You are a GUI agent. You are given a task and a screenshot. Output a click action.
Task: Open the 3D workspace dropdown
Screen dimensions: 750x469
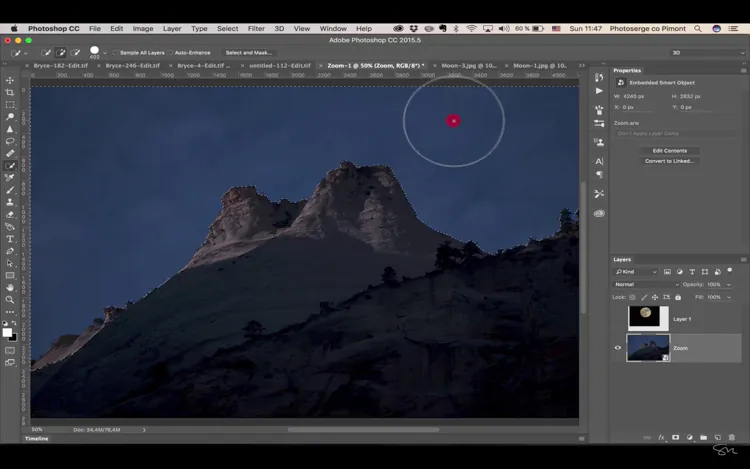click(708, 53)
